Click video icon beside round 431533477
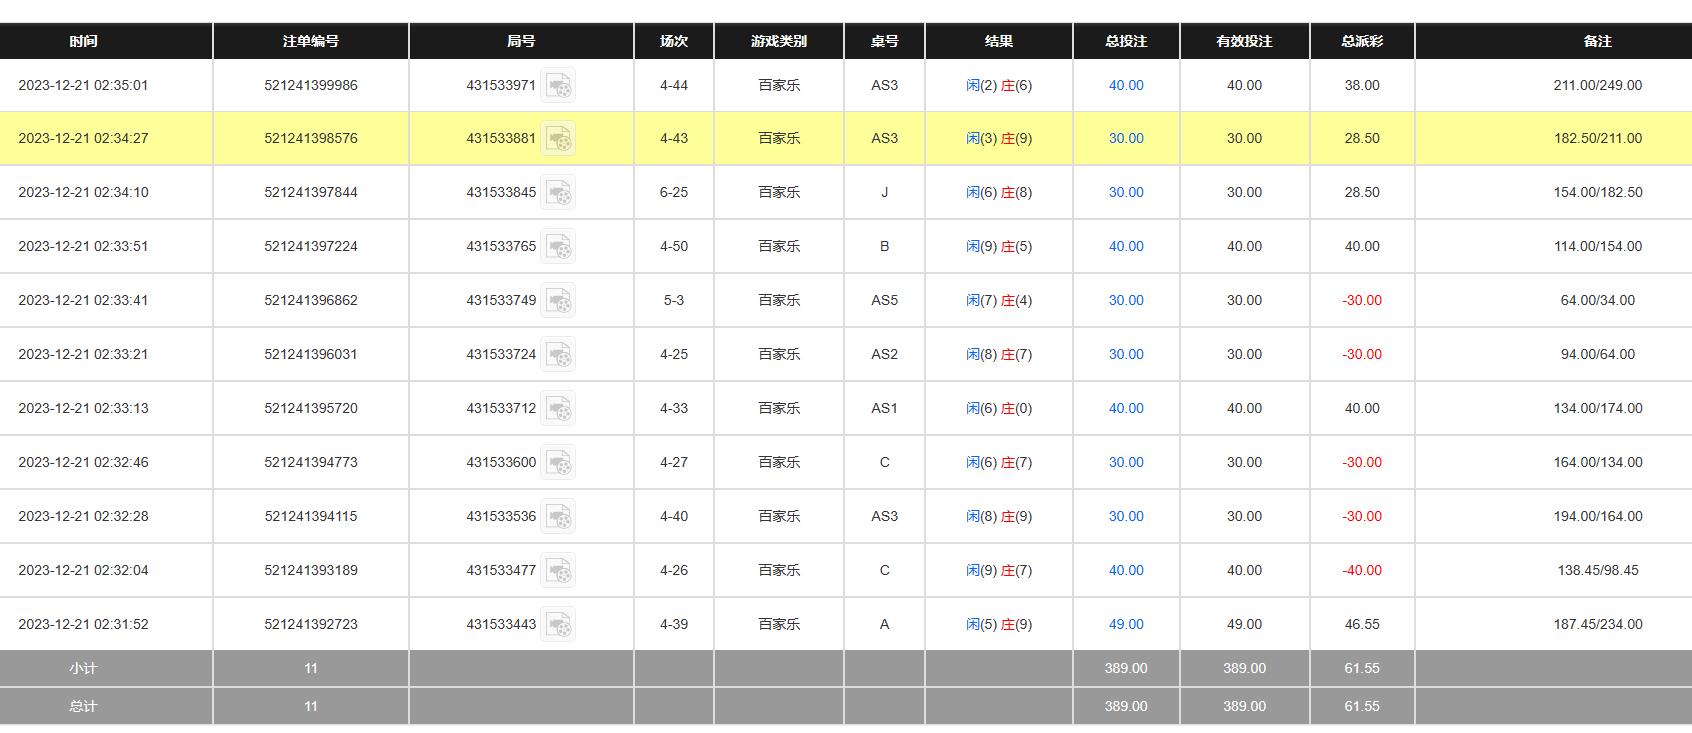This screenshot has width=1692, height=733. tap(558, 571)
